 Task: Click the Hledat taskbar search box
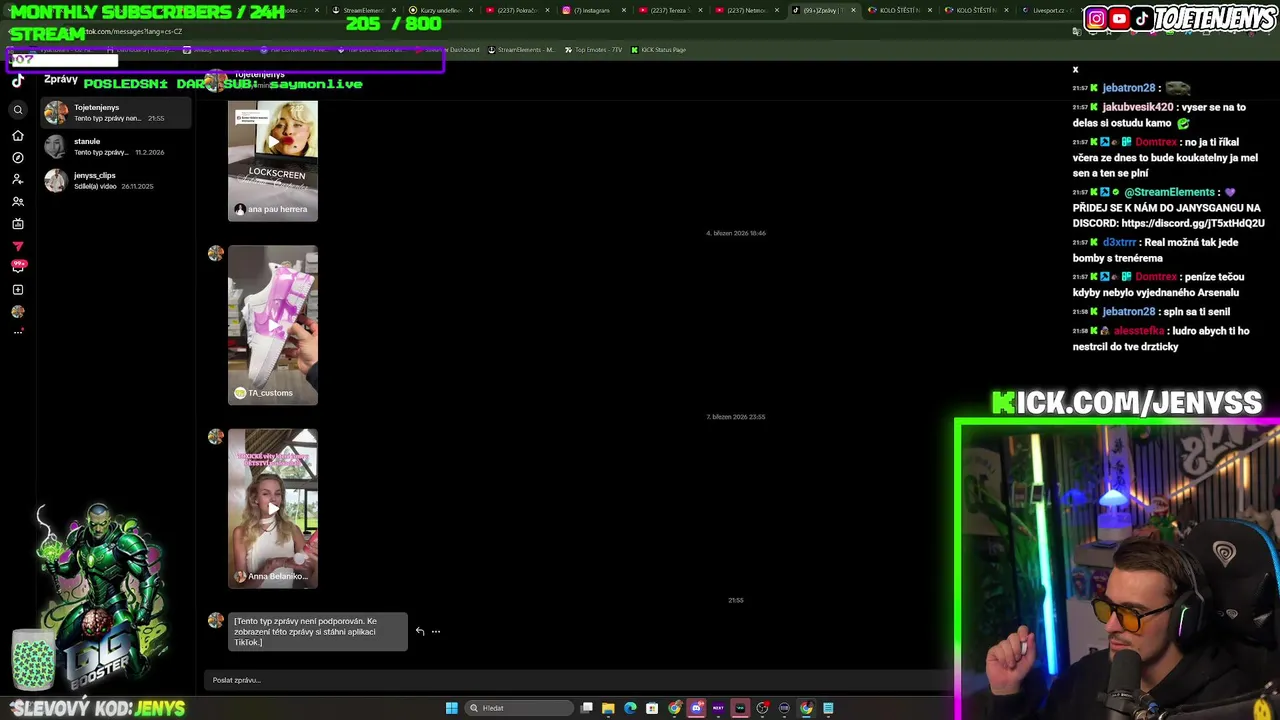pos(519,708)
